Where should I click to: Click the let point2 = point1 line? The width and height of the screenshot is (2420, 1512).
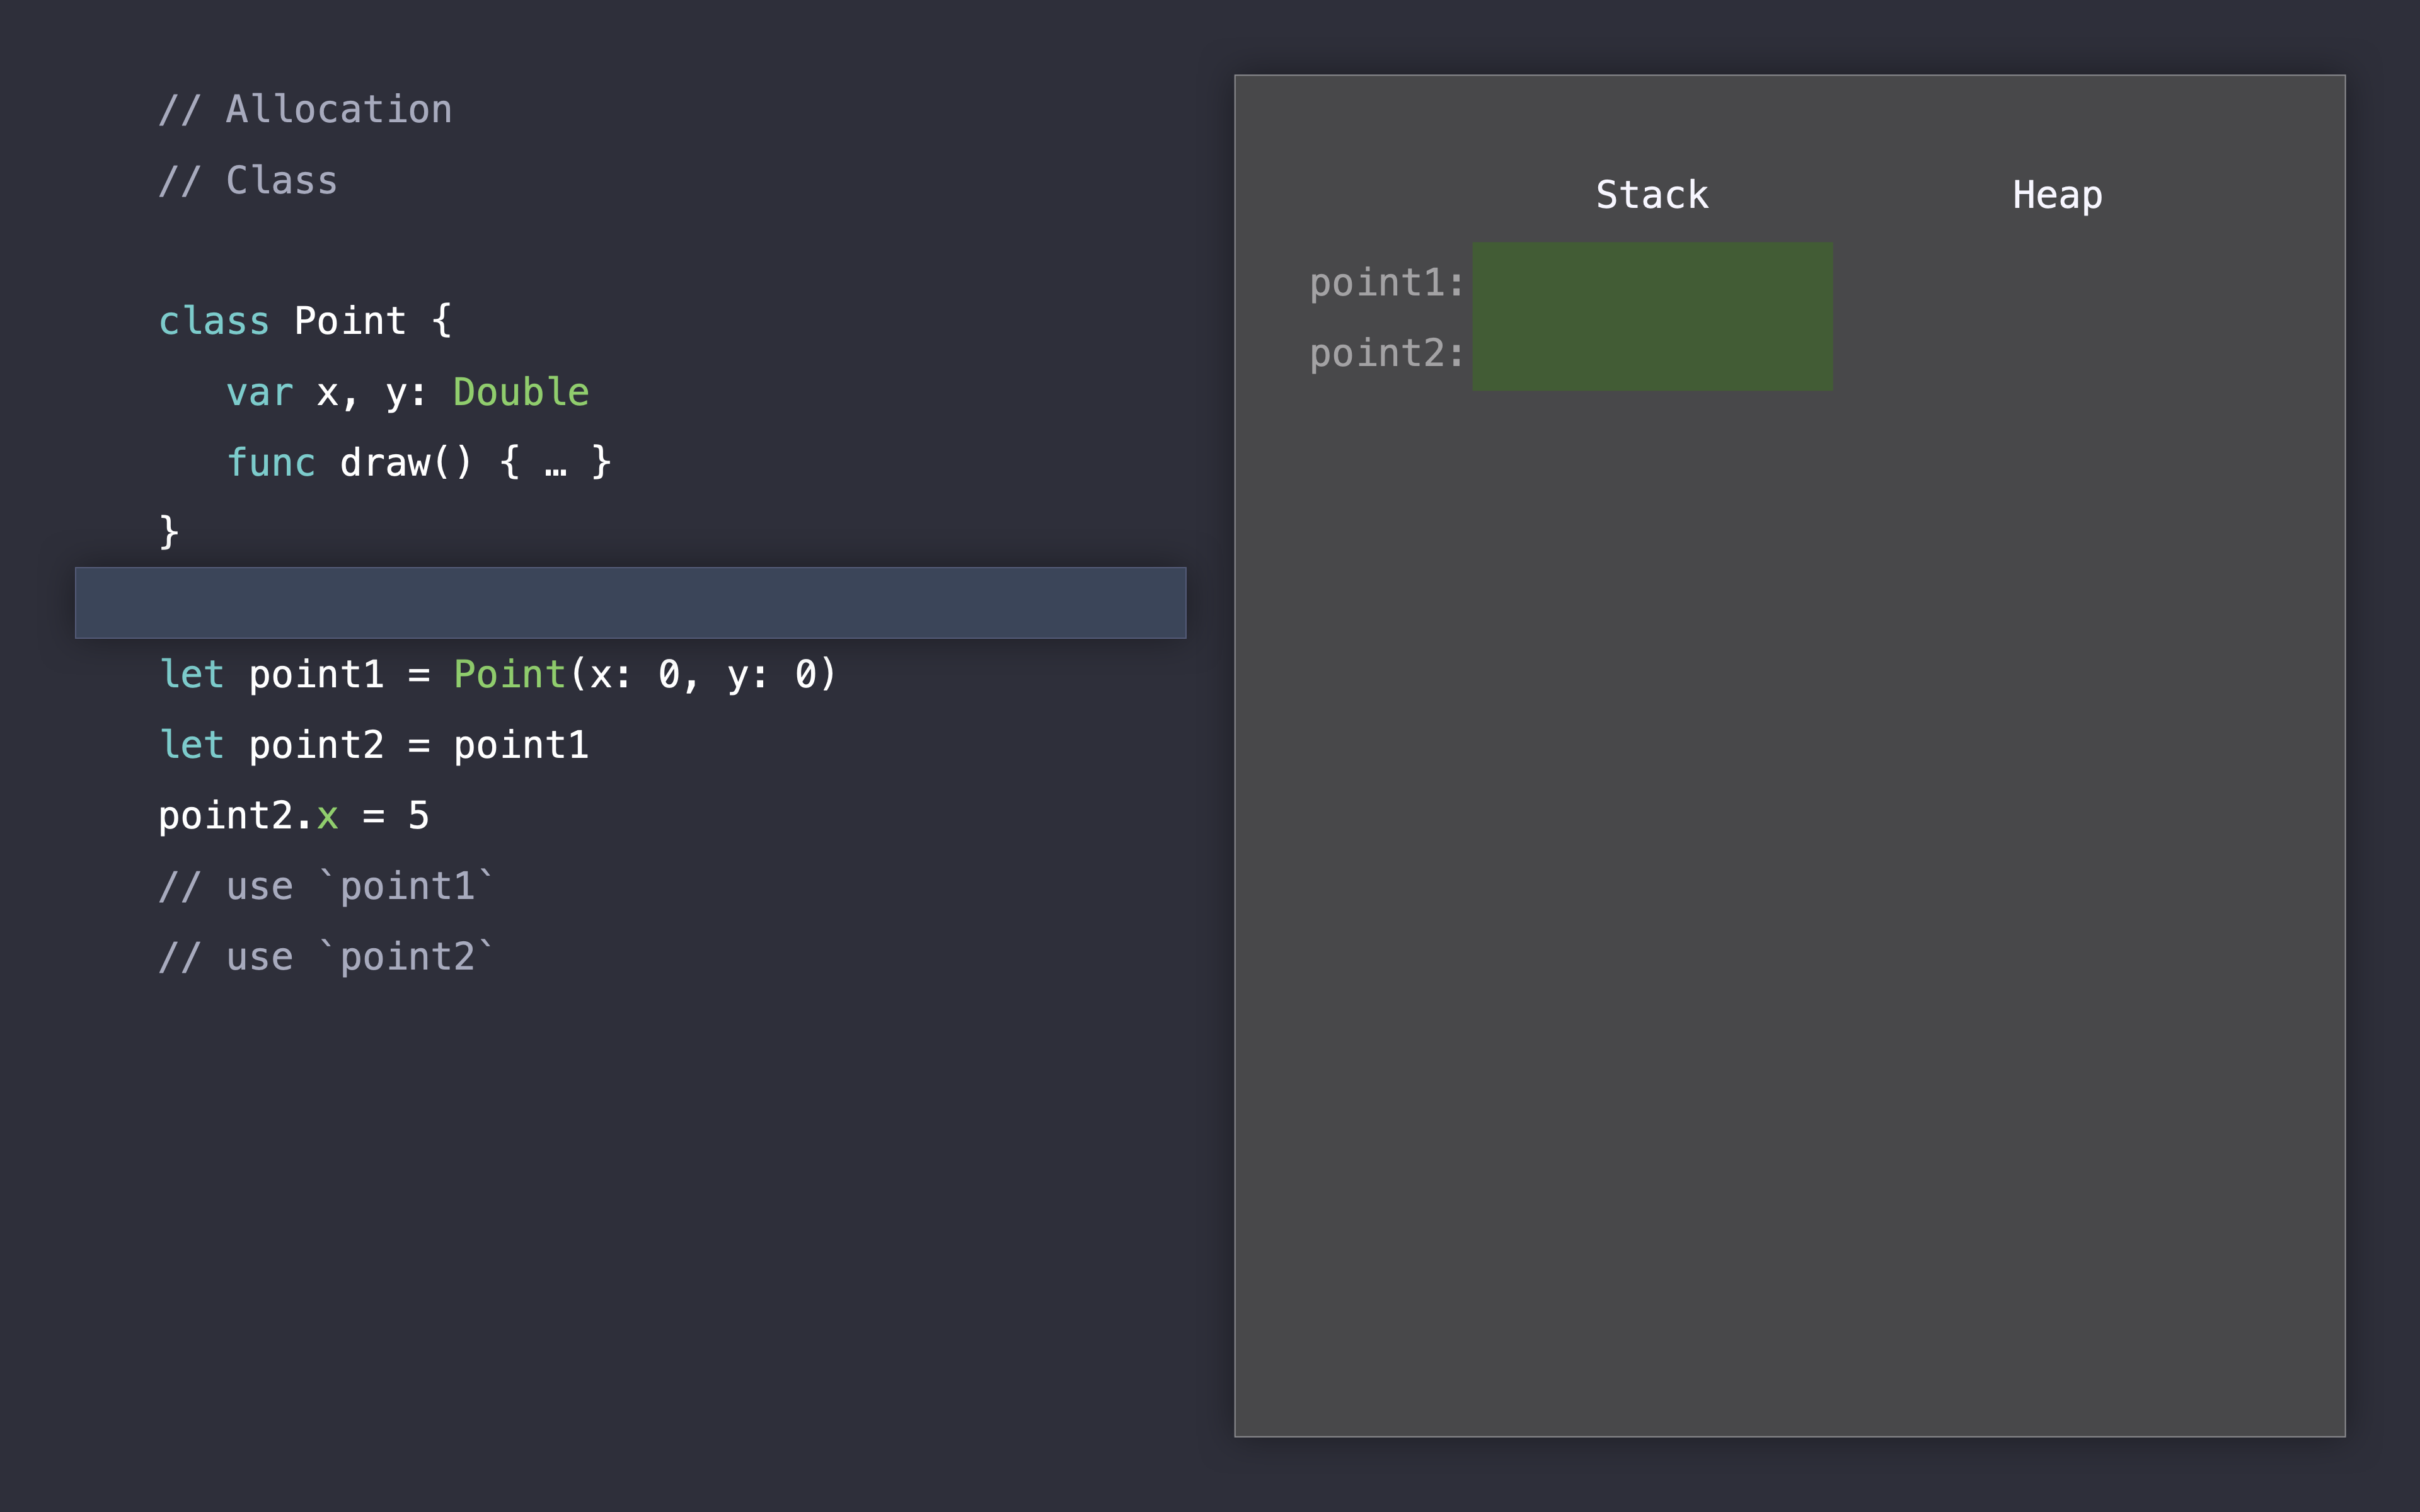[374, 746]
